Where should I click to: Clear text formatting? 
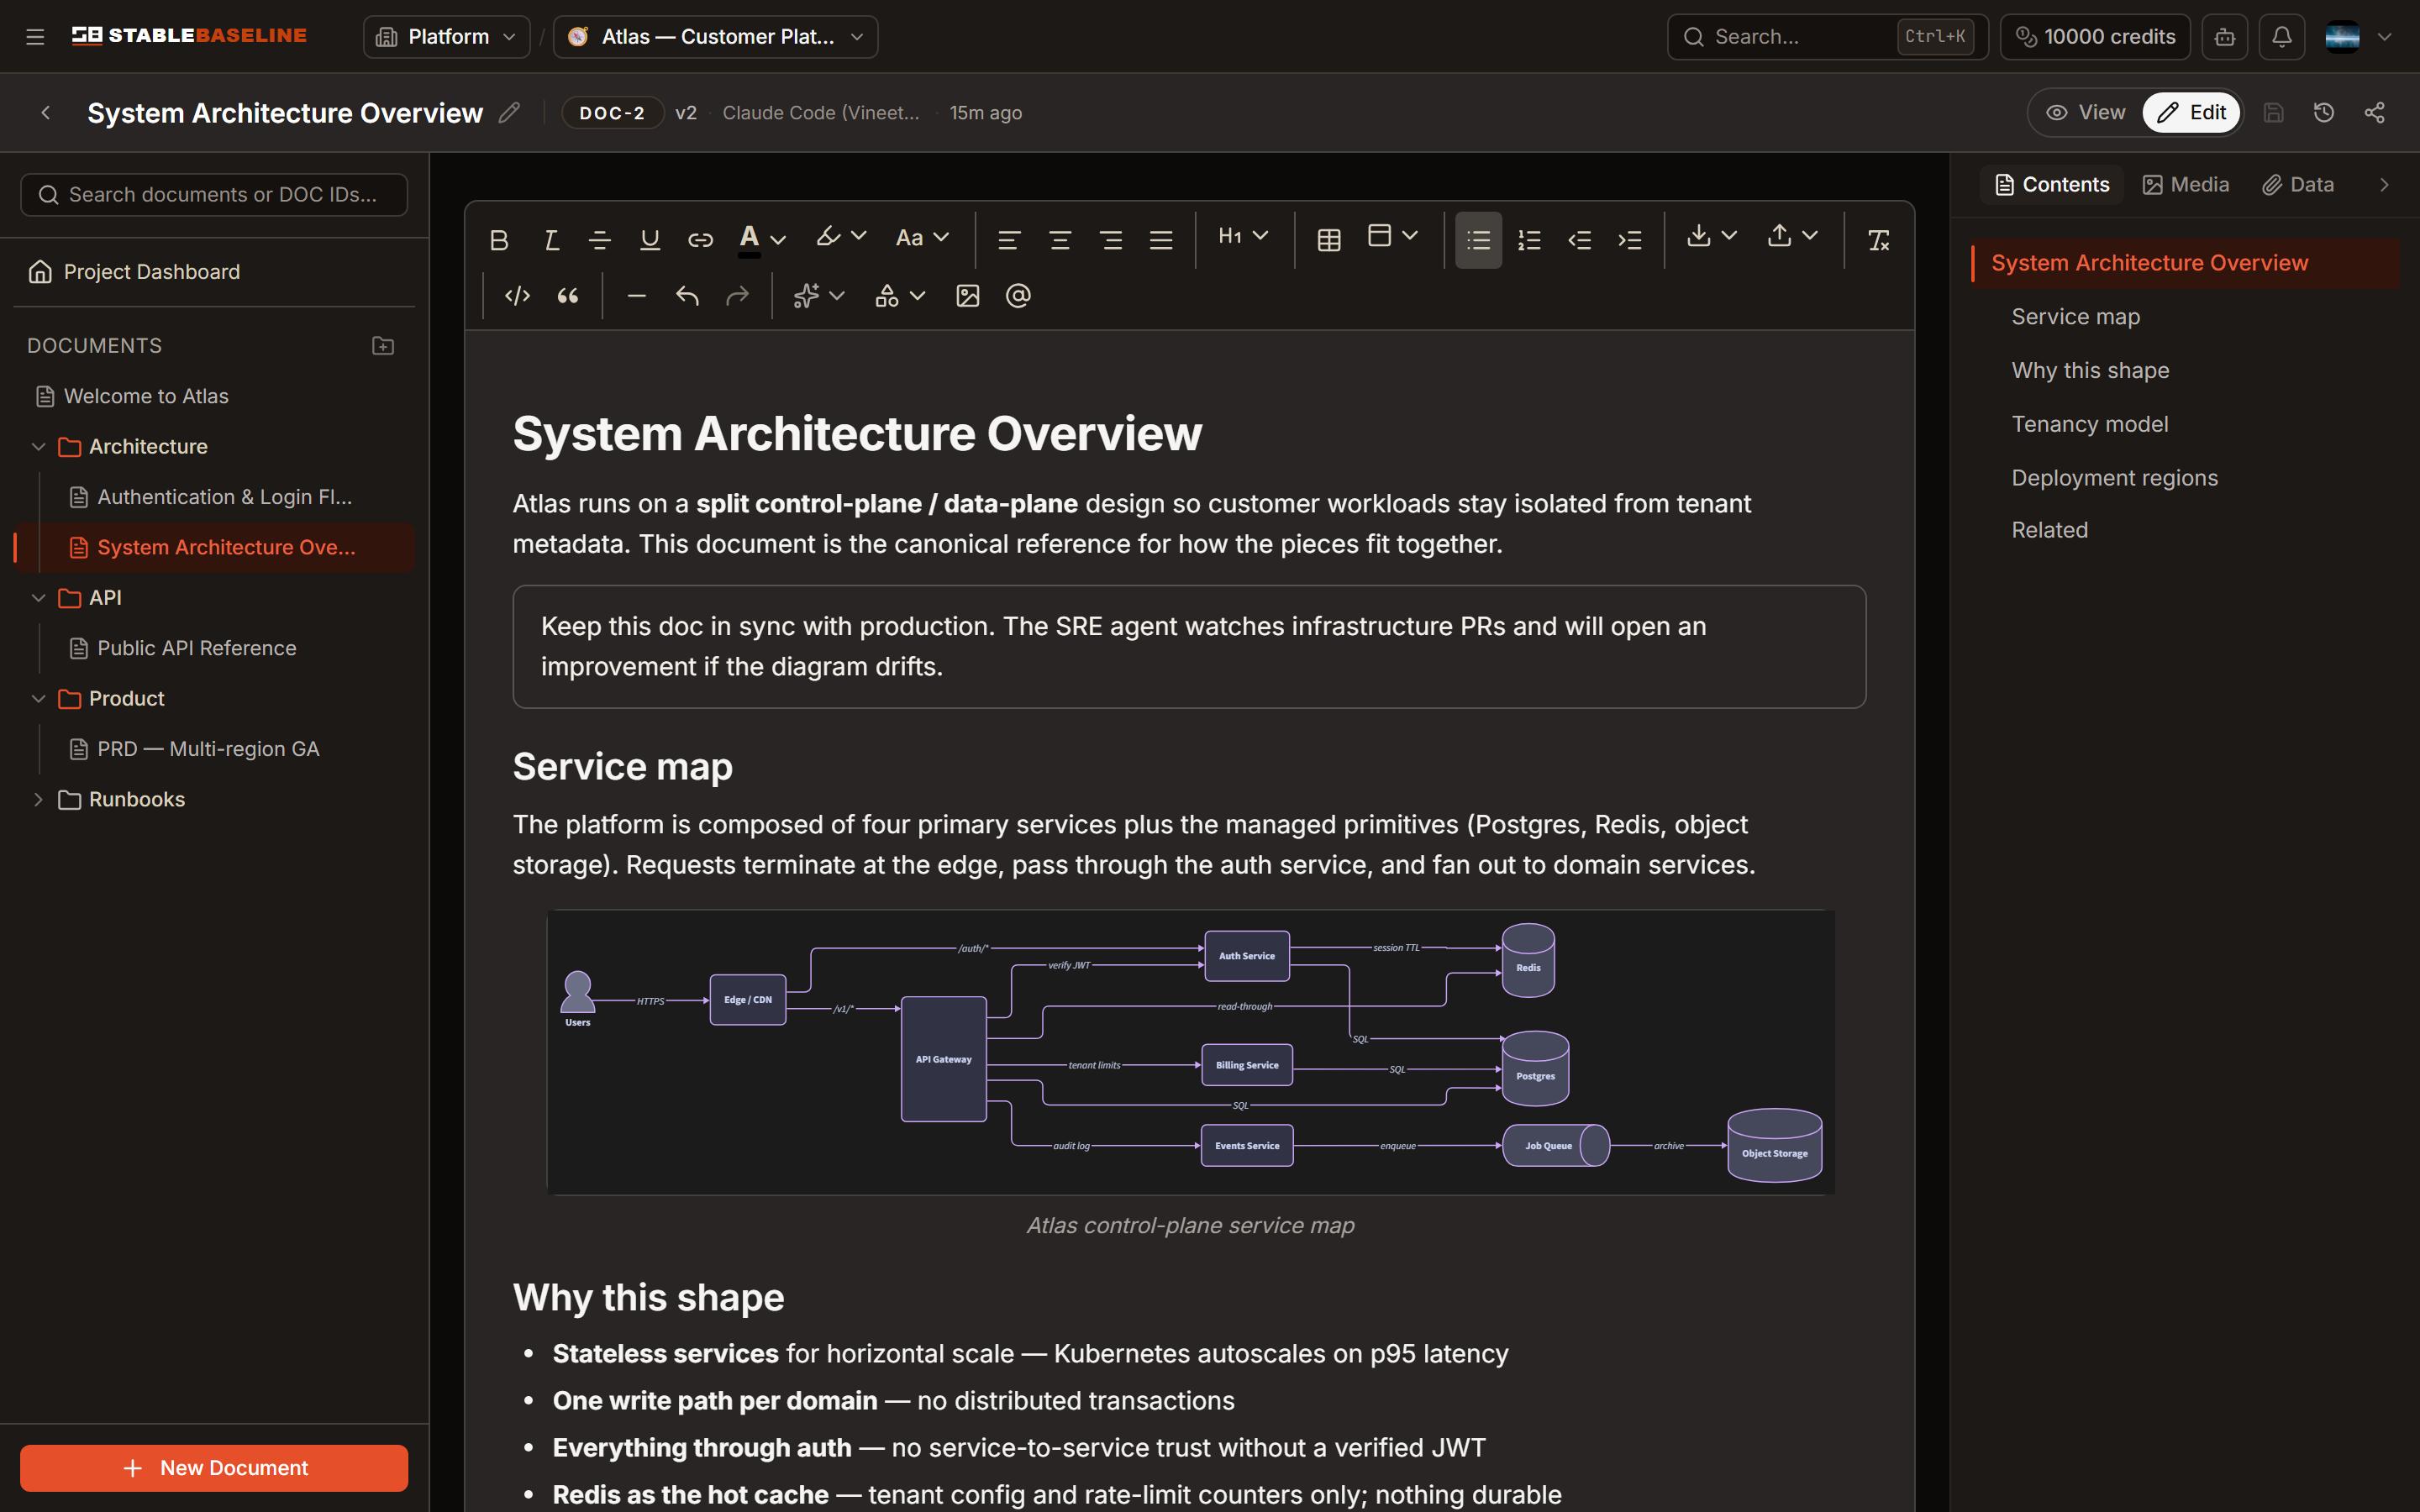point(1878,240)
